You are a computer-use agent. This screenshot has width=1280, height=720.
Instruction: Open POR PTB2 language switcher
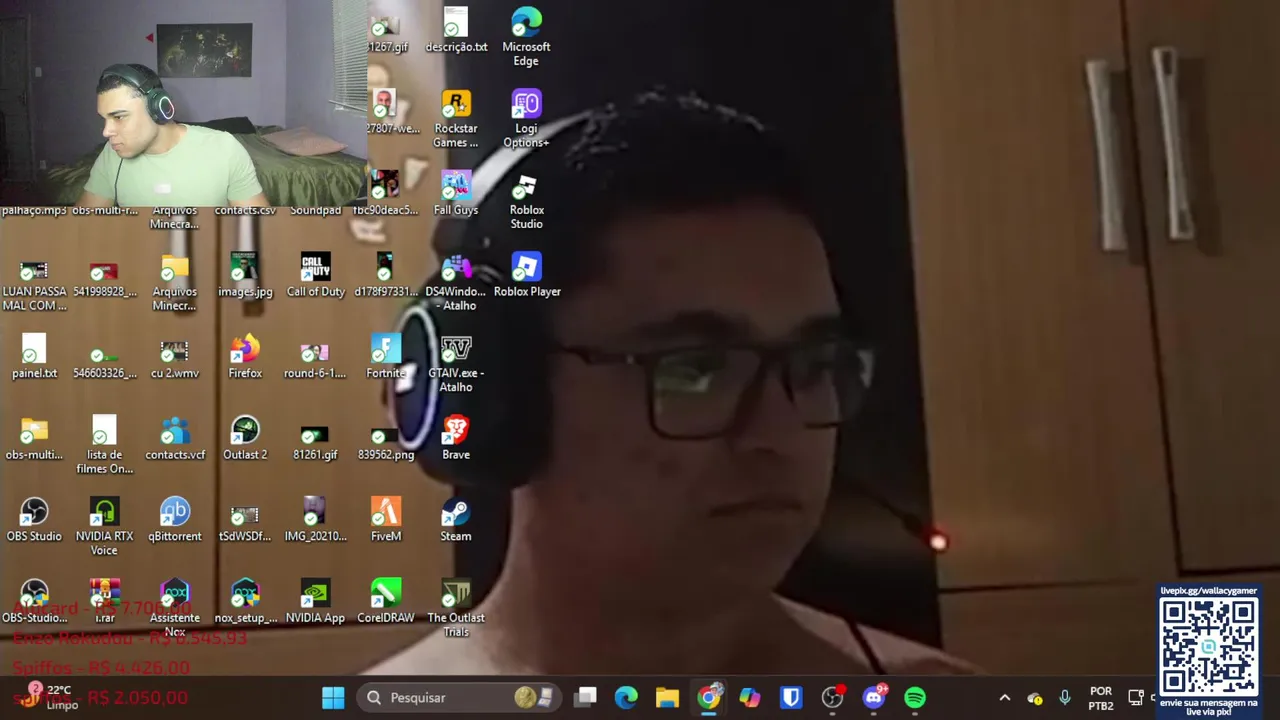click(1101, 698)
